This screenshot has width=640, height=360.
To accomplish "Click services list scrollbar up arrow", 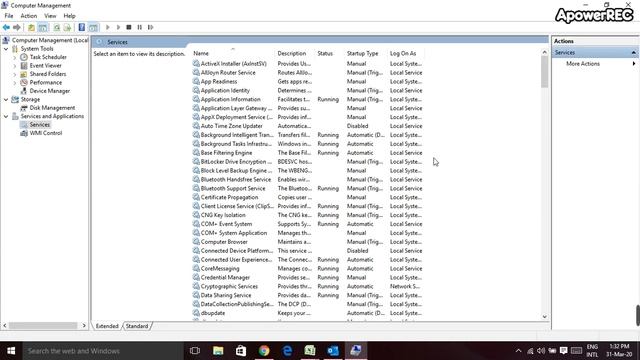I will 544,52.
